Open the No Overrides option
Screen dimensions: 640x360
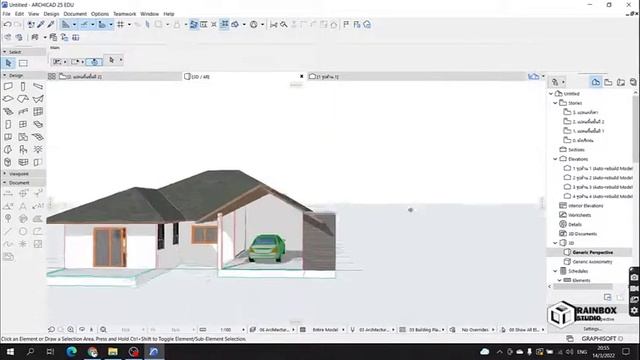[475, 329]
